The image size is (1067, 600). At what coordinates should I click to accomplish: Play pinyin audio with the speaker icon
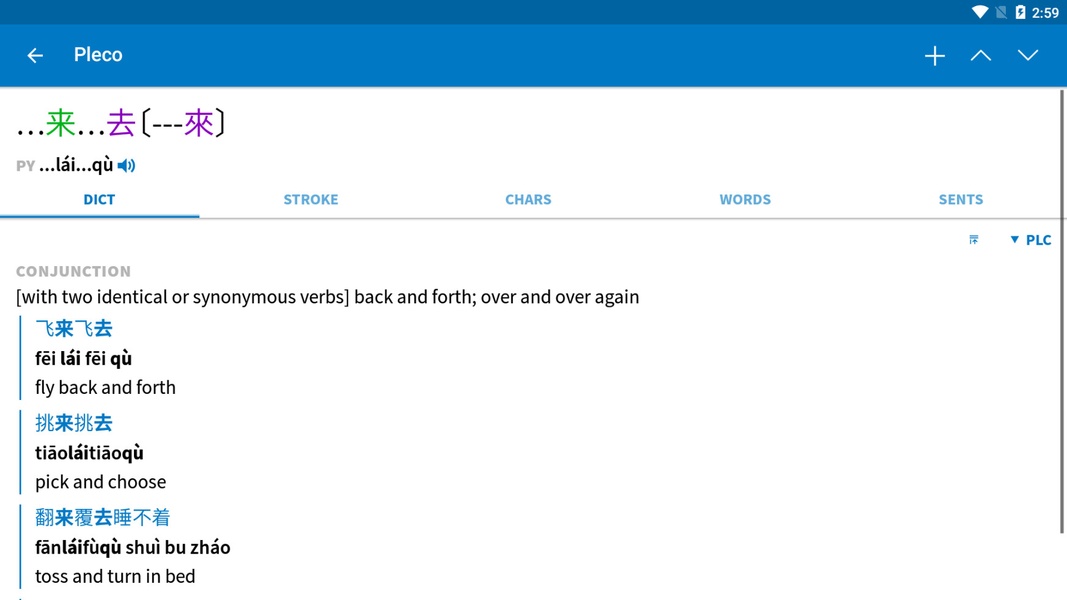point(127,165)
